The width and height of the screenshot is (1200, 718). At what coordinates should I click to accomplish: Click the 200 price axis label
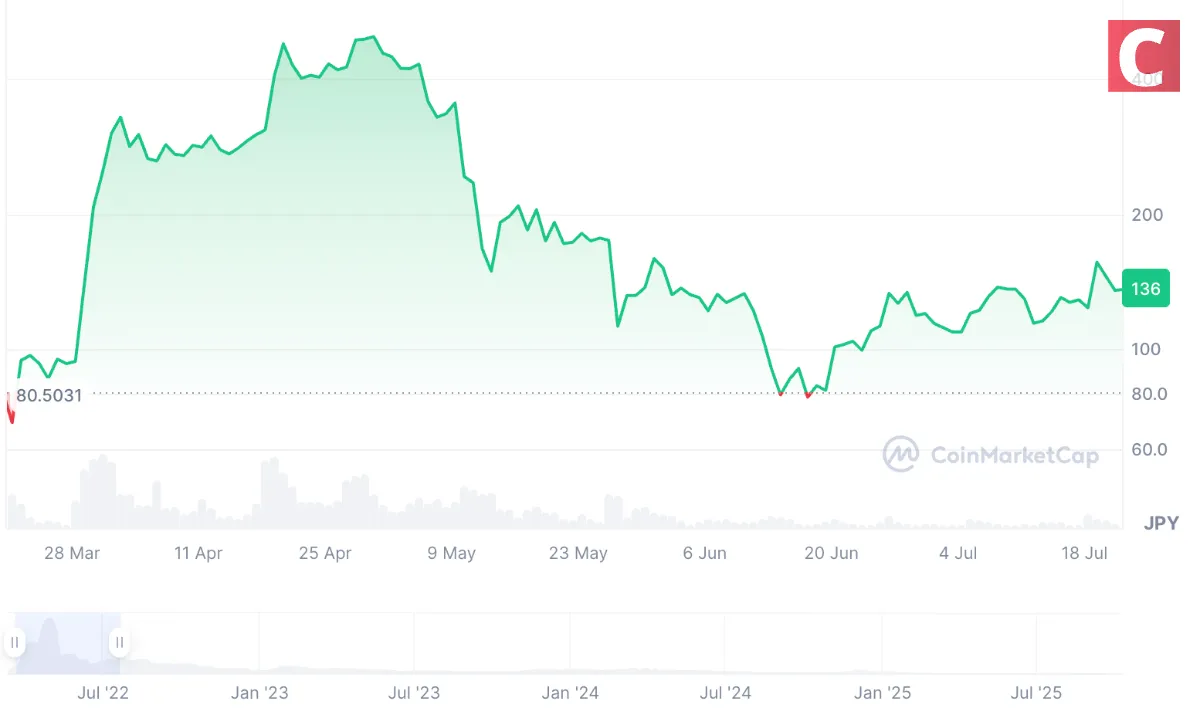pyautogui.click(x=1145, y=215)
